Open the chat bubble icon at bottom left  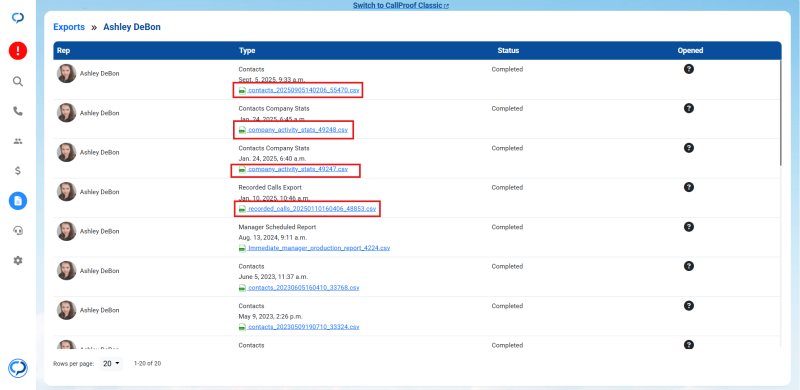click(x=18, y=368)
